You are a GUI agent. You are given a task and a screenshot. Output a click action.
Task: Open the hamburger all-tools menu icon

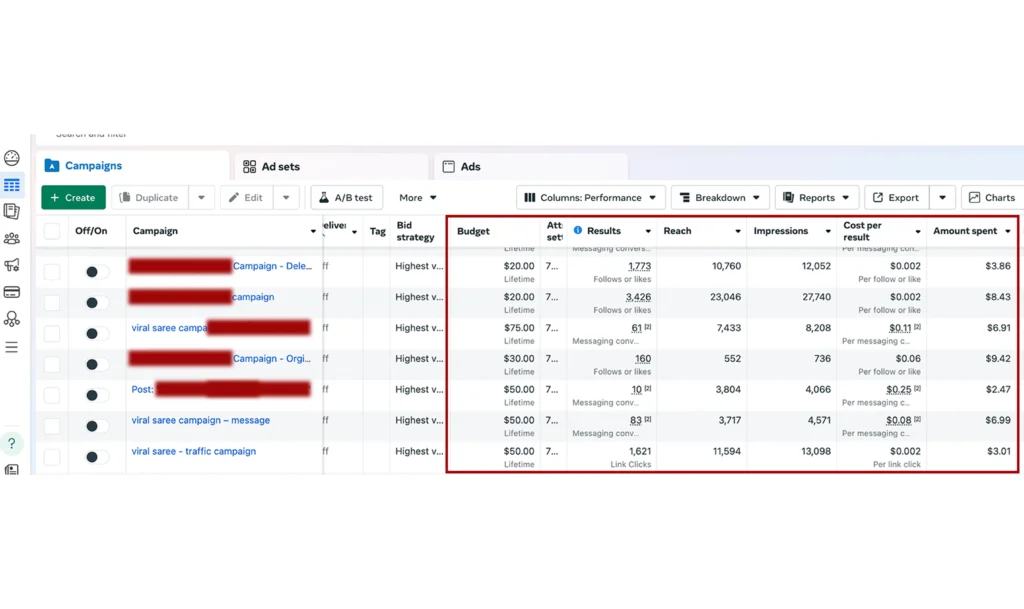point(12,347)
